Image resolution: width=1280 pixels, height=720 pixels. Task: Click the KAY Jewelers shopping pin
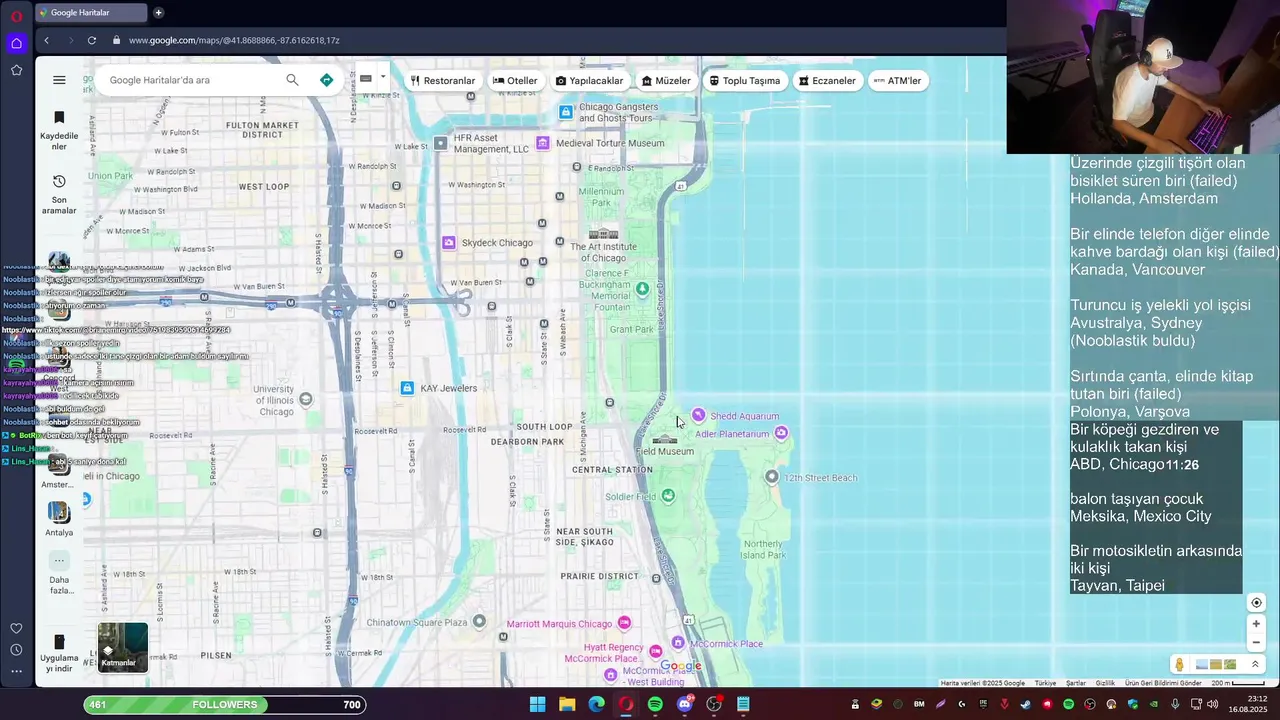(407, 388)
